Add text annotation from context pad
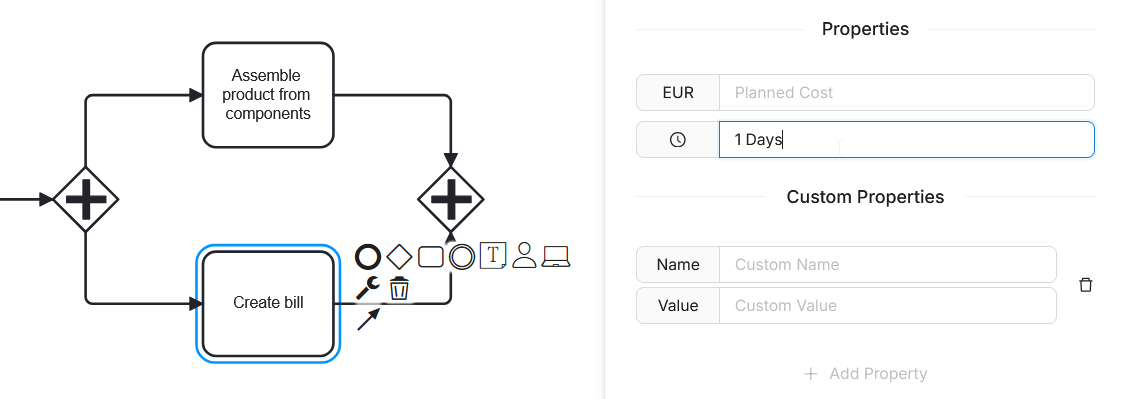 [x=493, y=256]
